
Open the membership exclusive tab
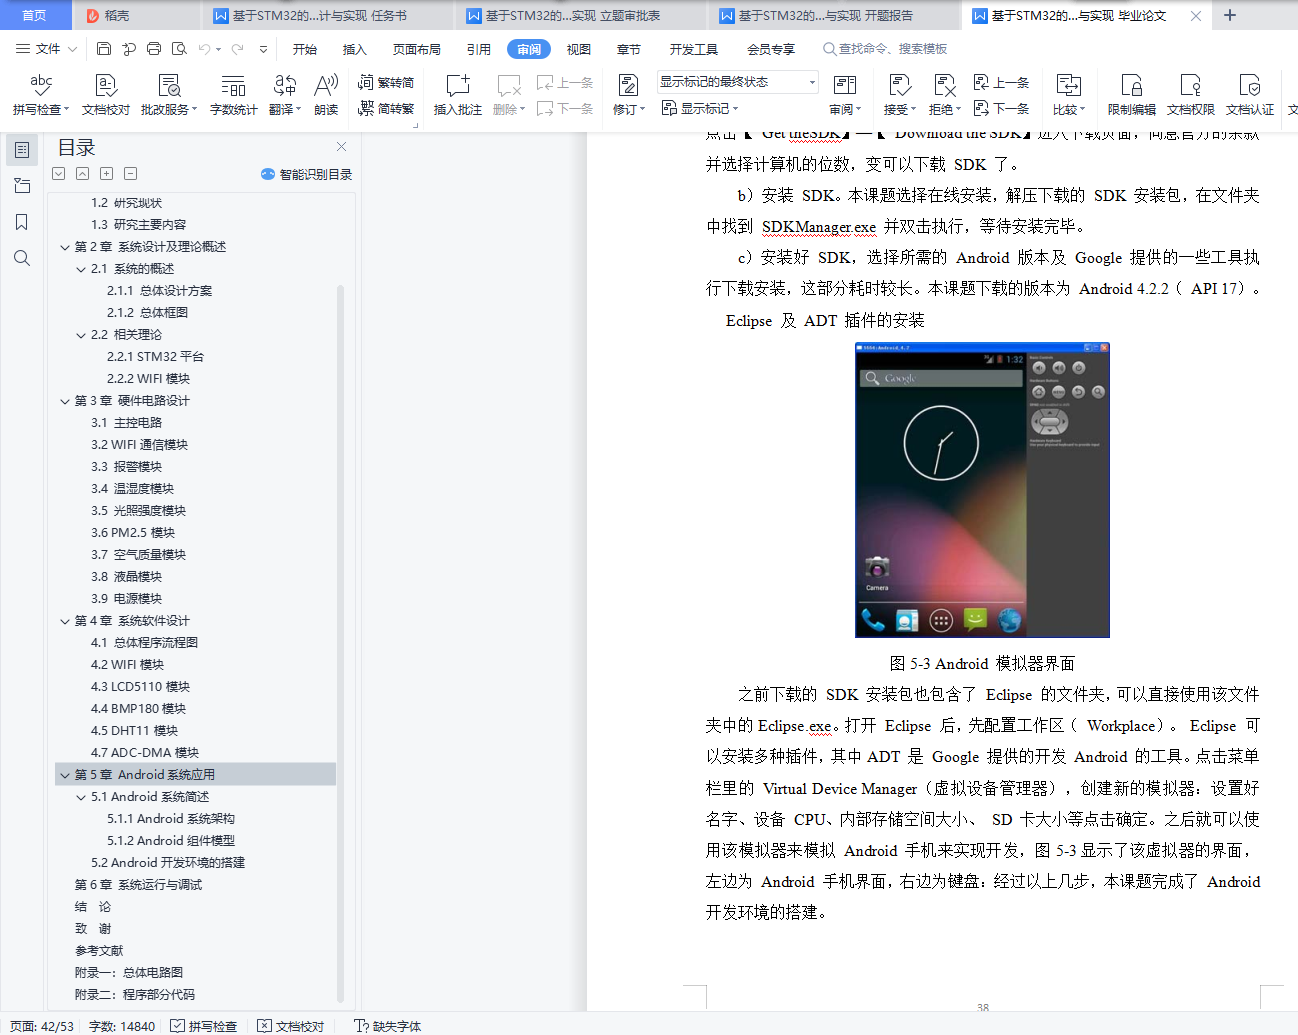point(771,49)
